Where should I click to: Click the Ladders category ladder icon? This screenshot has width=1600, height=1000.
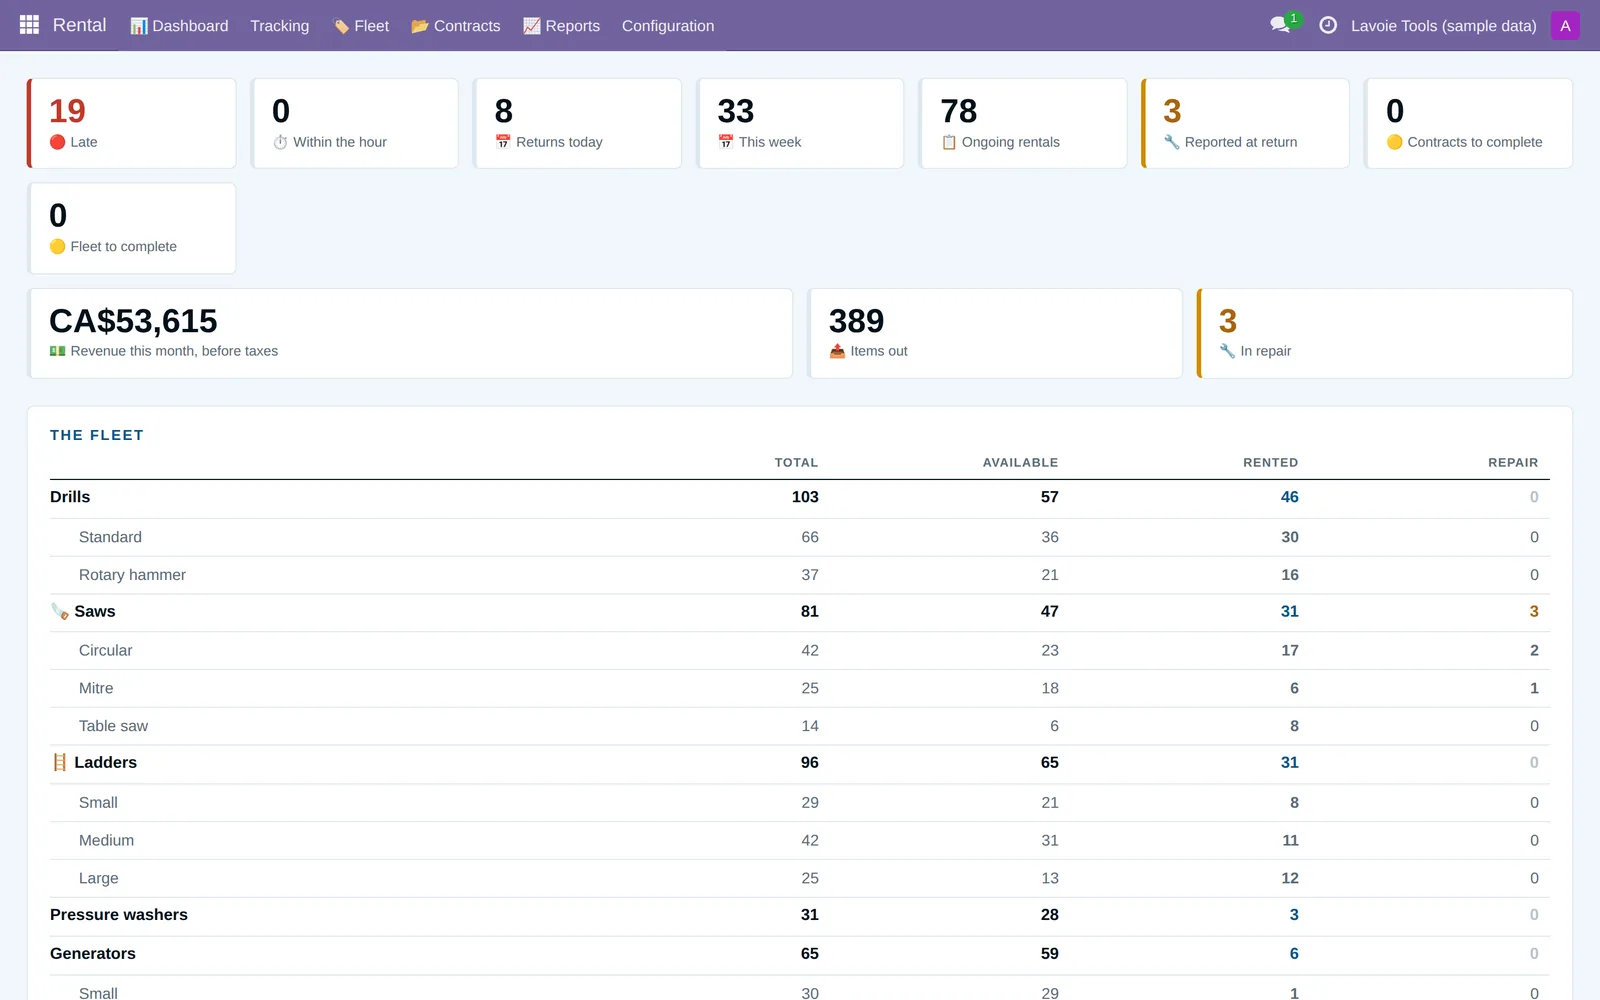(x=60, y=762)
